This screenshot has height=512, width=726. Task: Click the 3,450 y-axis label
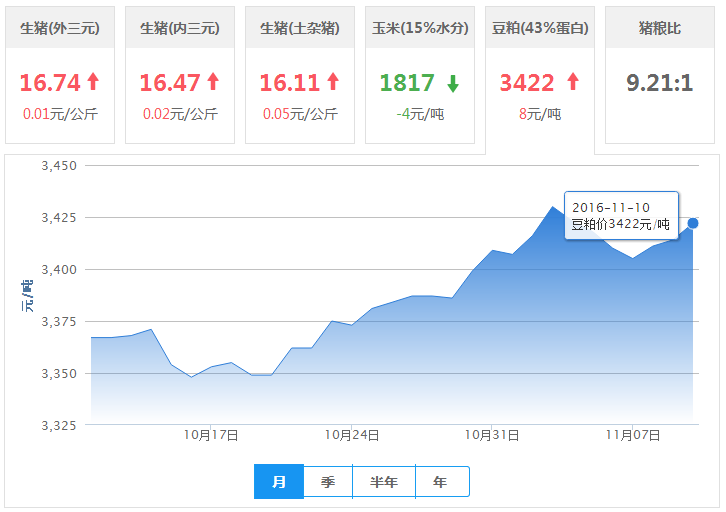59,166
